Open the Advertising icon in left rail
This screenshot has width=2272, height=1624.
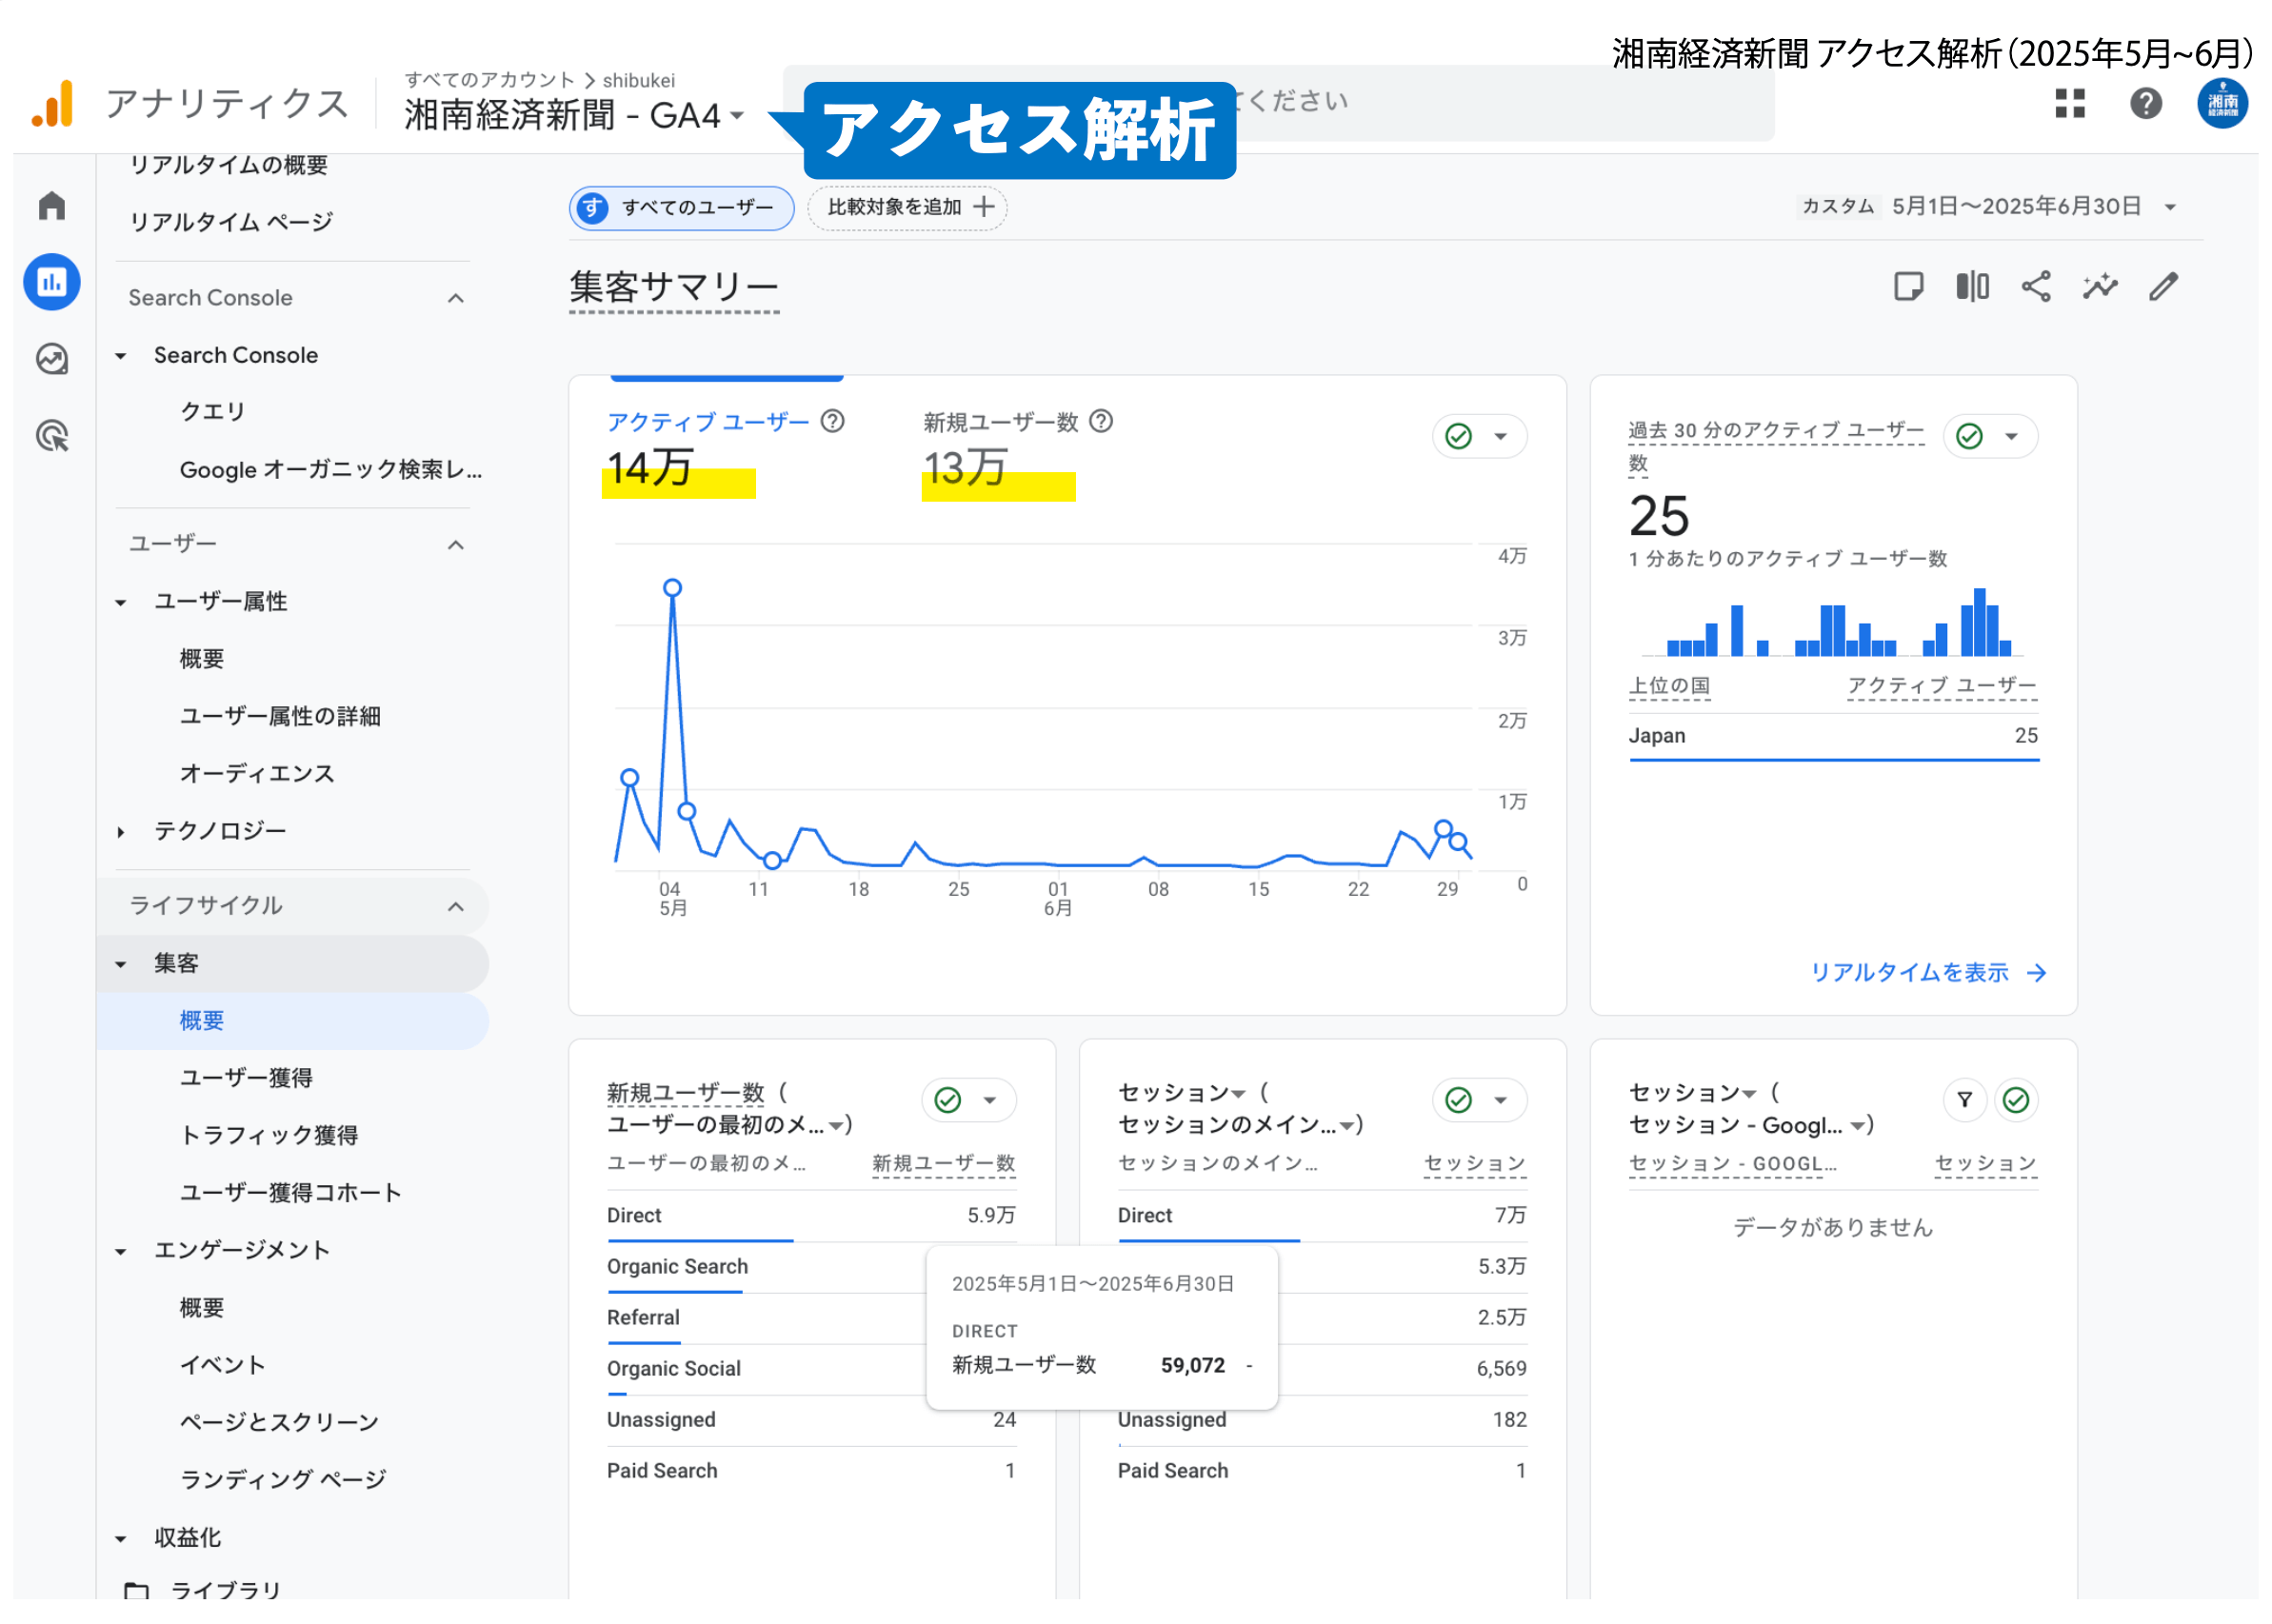(52, 436)
